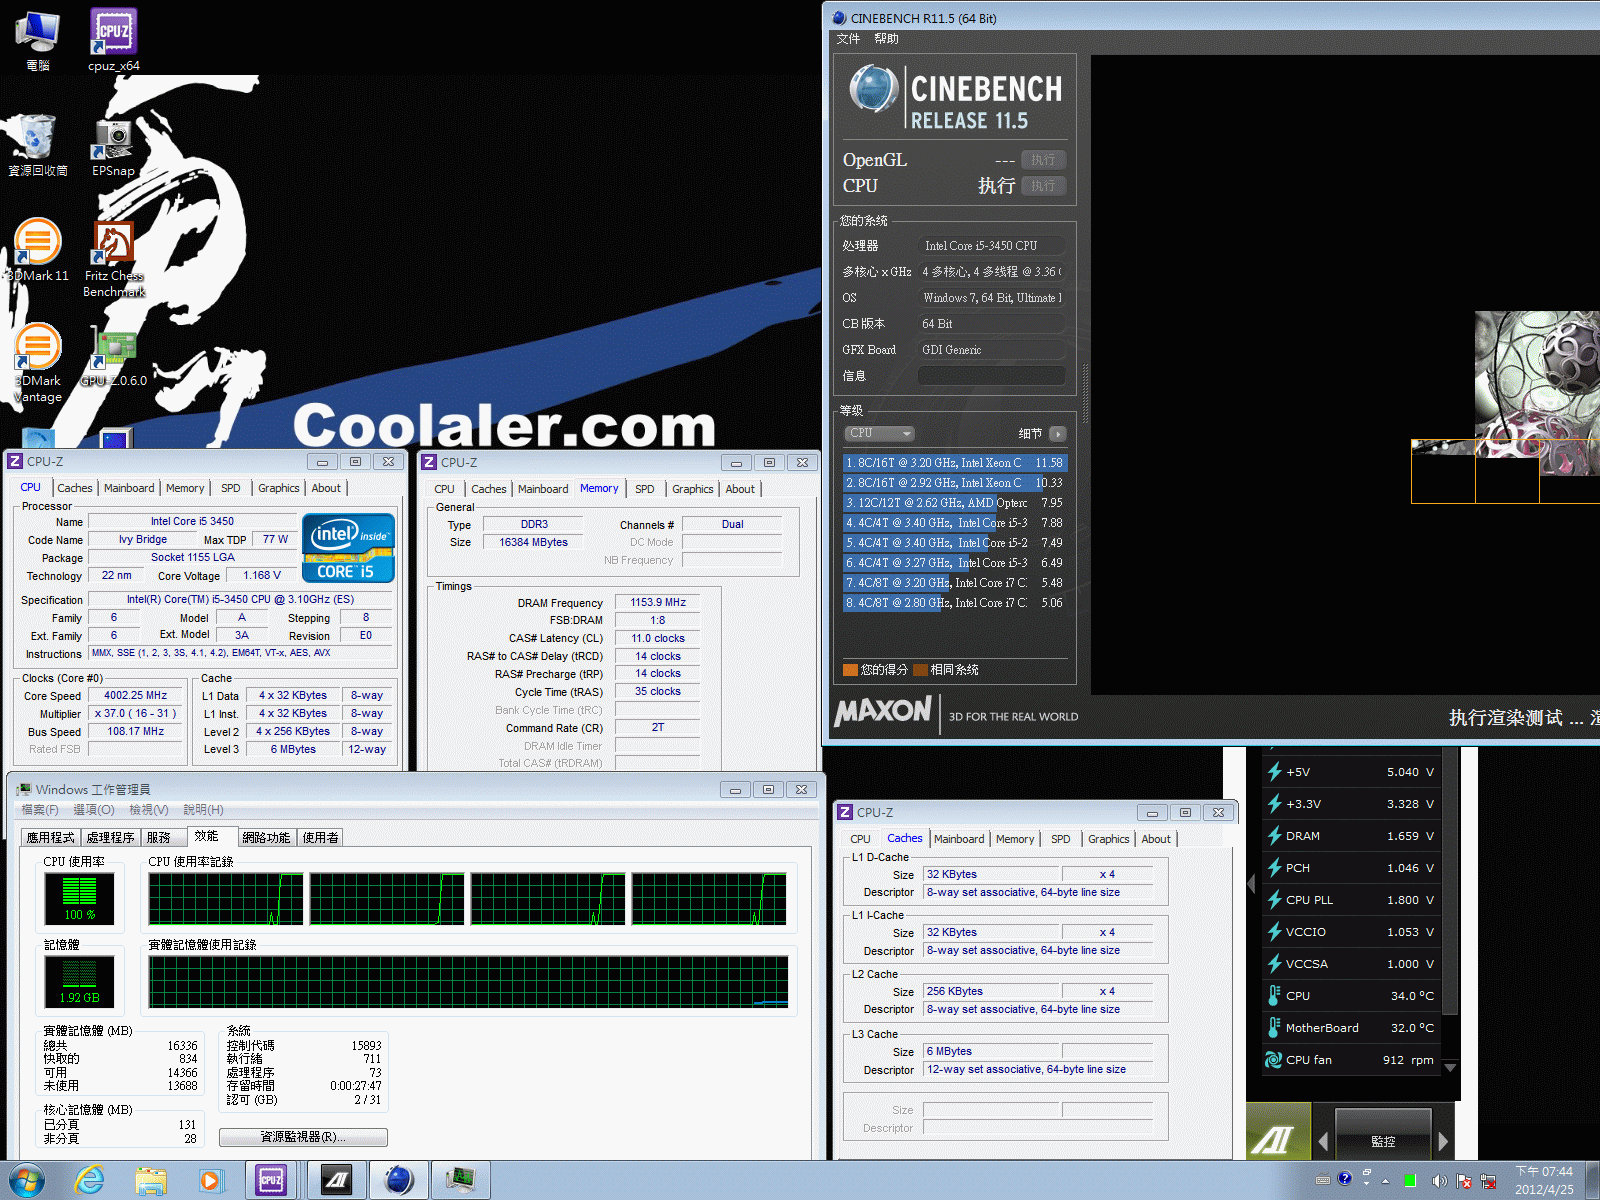
Task: Click the sensor list scroll-down arrow
Action: (x=1450, y=1068)
